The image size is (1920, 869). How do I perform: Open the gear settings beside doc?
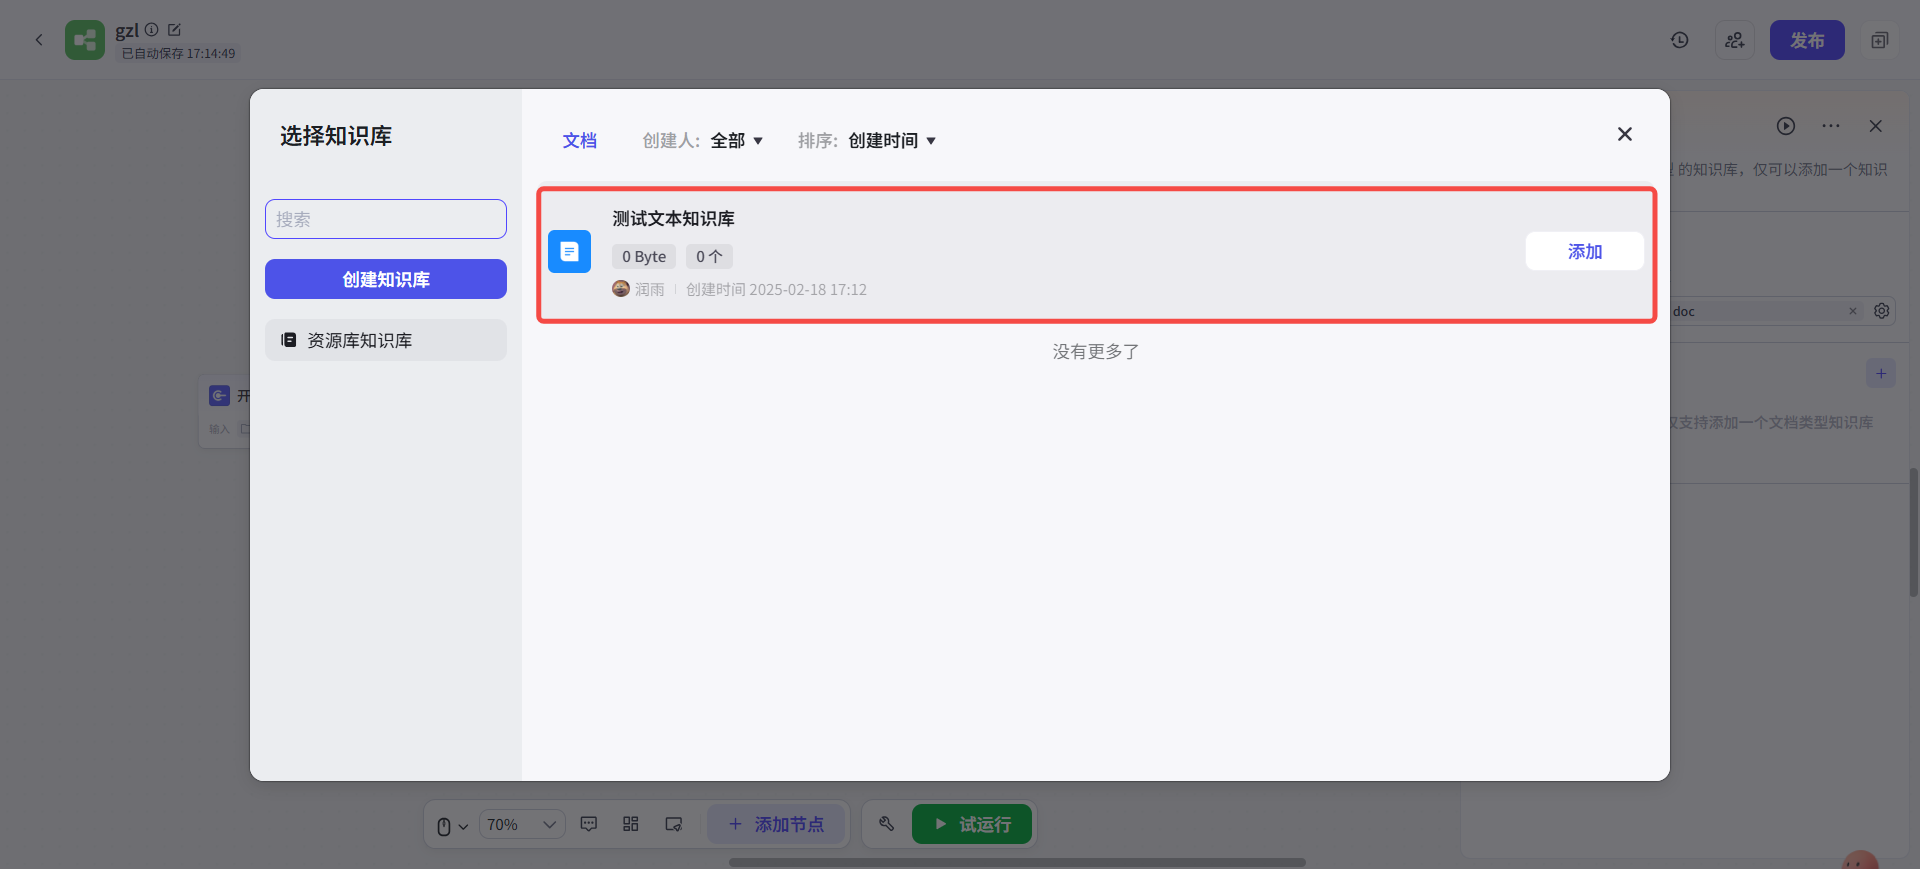(x=1882, y=311)
